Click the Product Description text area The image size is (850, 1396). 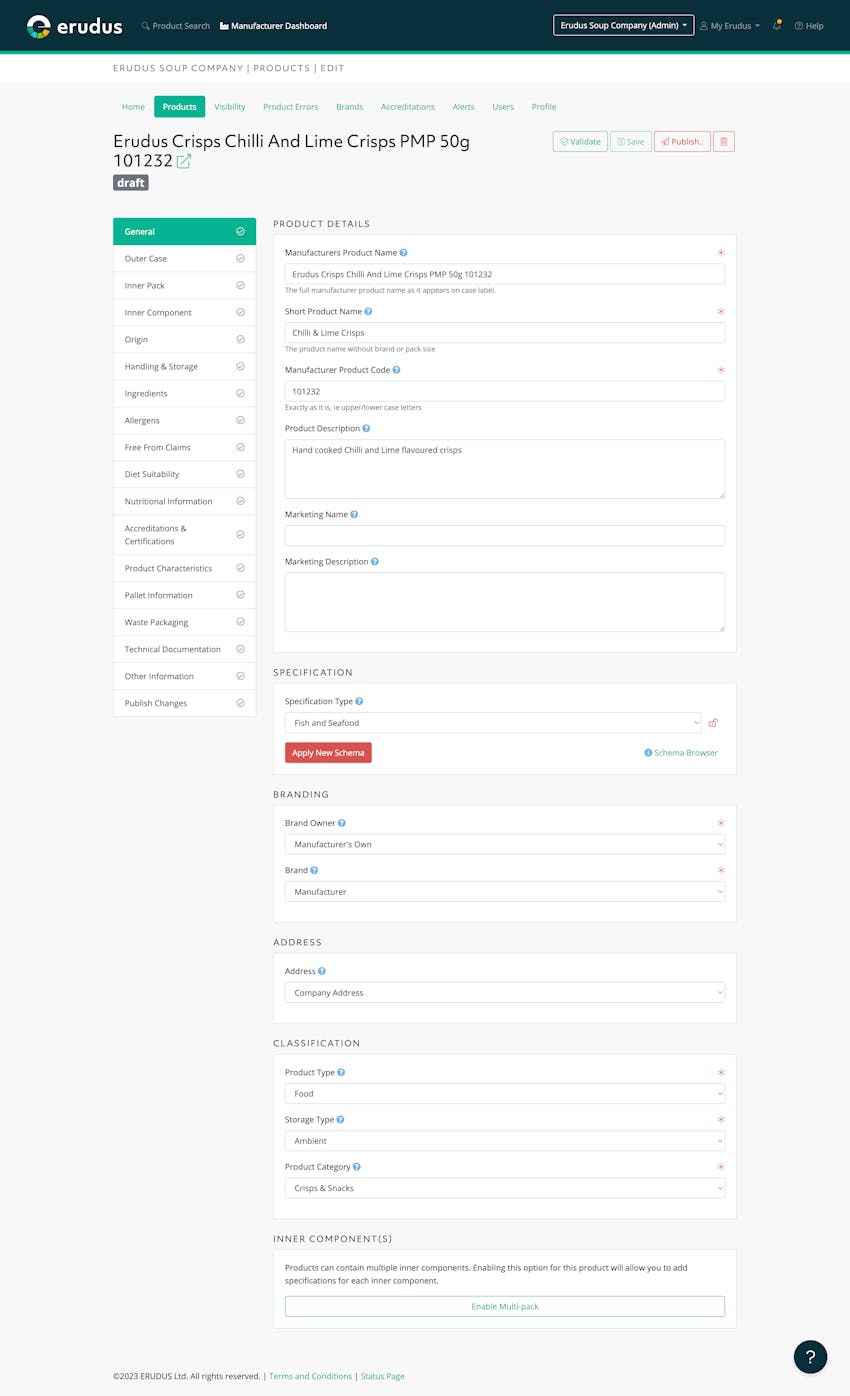click(x=505, y=469)
